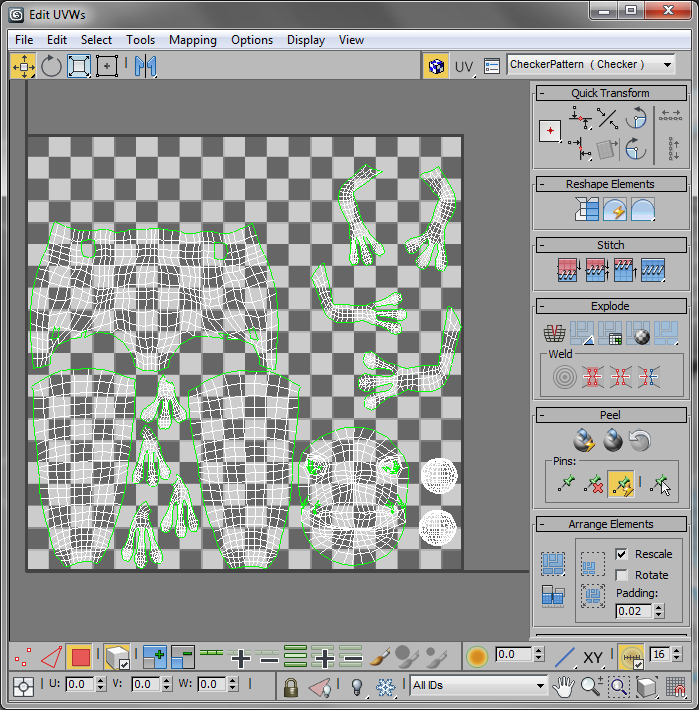Toggle Lock Selected Subobjects padlock
699x710 pixels.
tap(291, 687)
